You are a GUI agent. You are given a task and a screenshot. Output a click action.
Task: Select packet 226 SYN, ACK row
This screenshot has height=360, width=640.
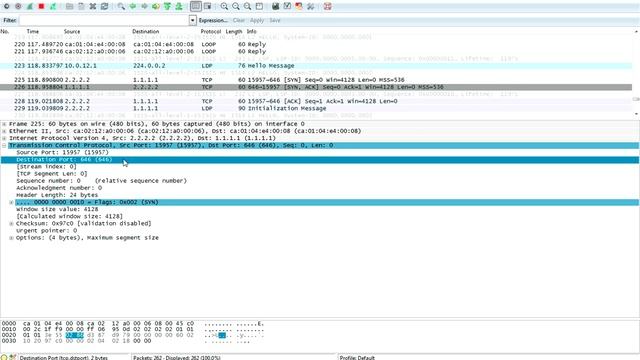click(x=316, y=87)
